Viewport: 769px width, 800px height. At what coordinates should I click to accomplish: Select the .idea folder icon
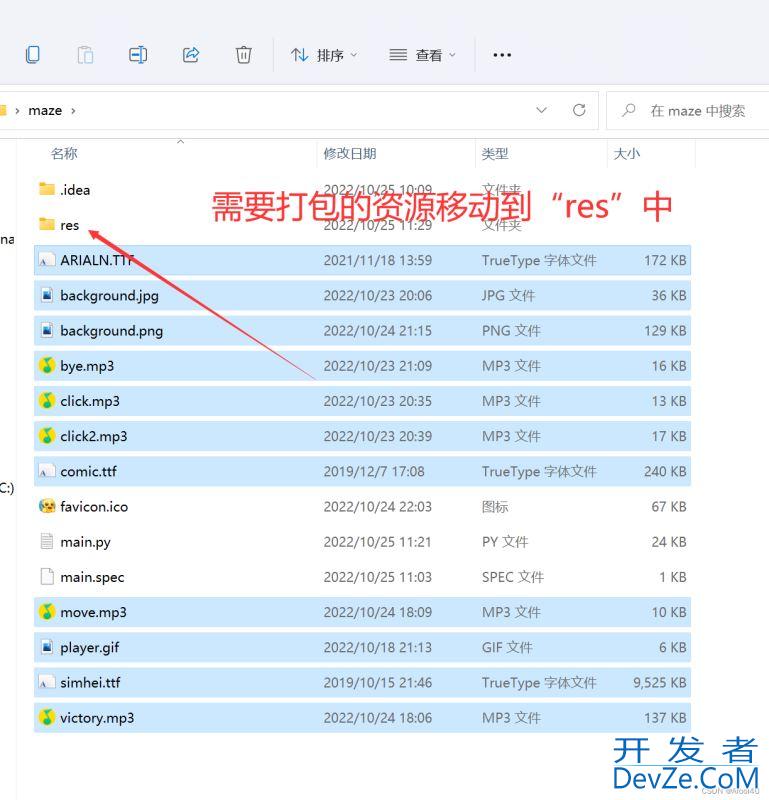click(47, 189)
